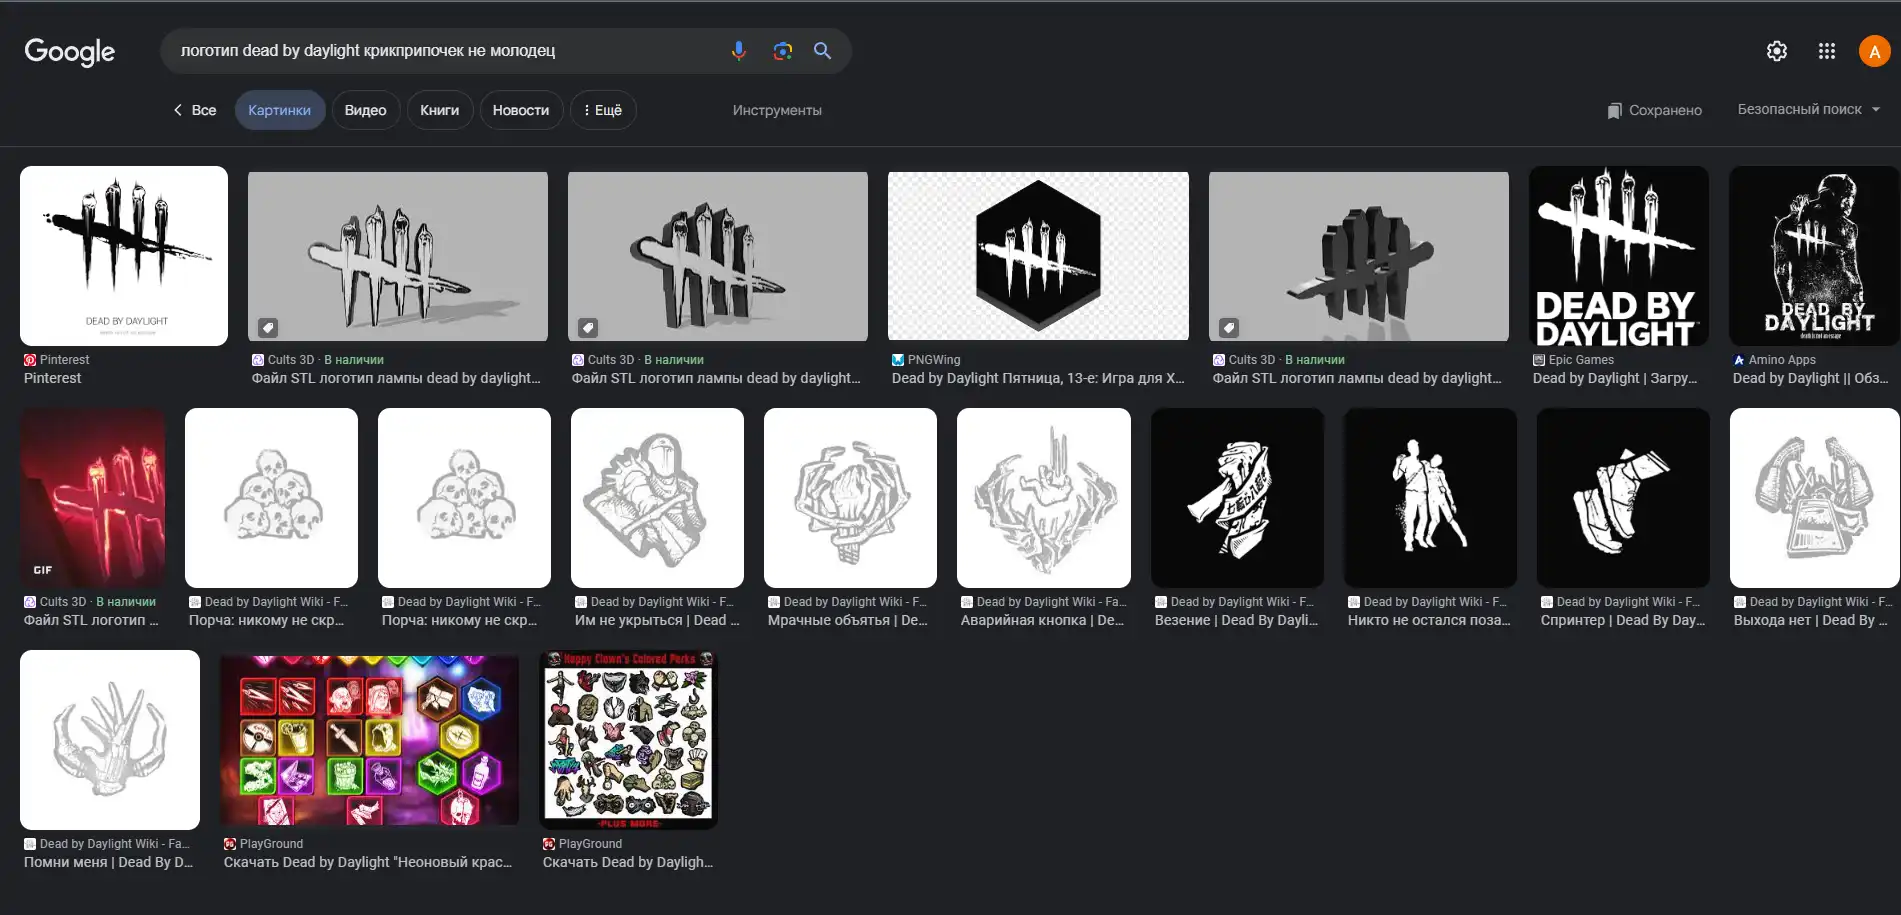The image size is (1901, 915).
Task: Select the 'Картинки' tab
Action: 280,110
